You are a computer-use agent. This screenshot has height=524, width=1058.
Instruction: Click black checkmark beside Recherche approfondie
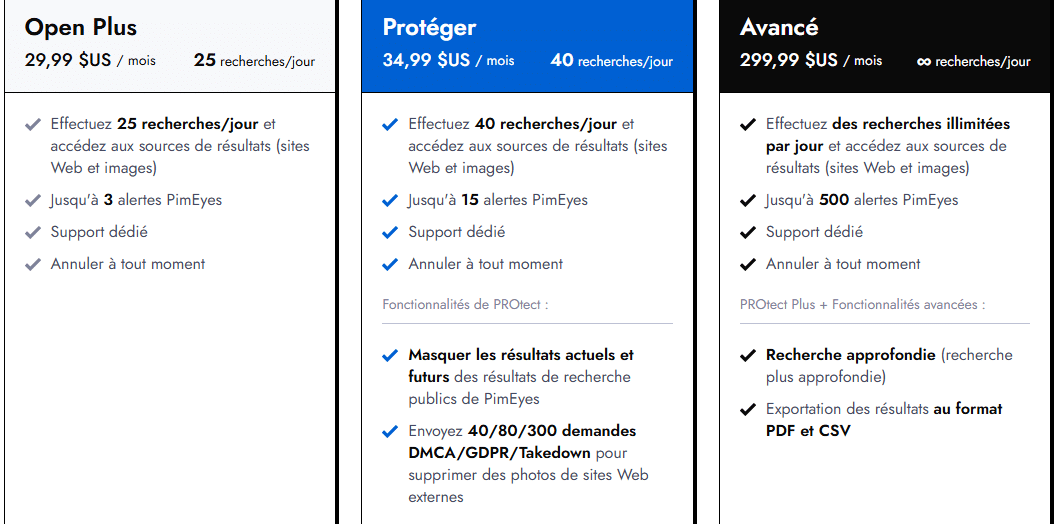(x=748, y=356)
